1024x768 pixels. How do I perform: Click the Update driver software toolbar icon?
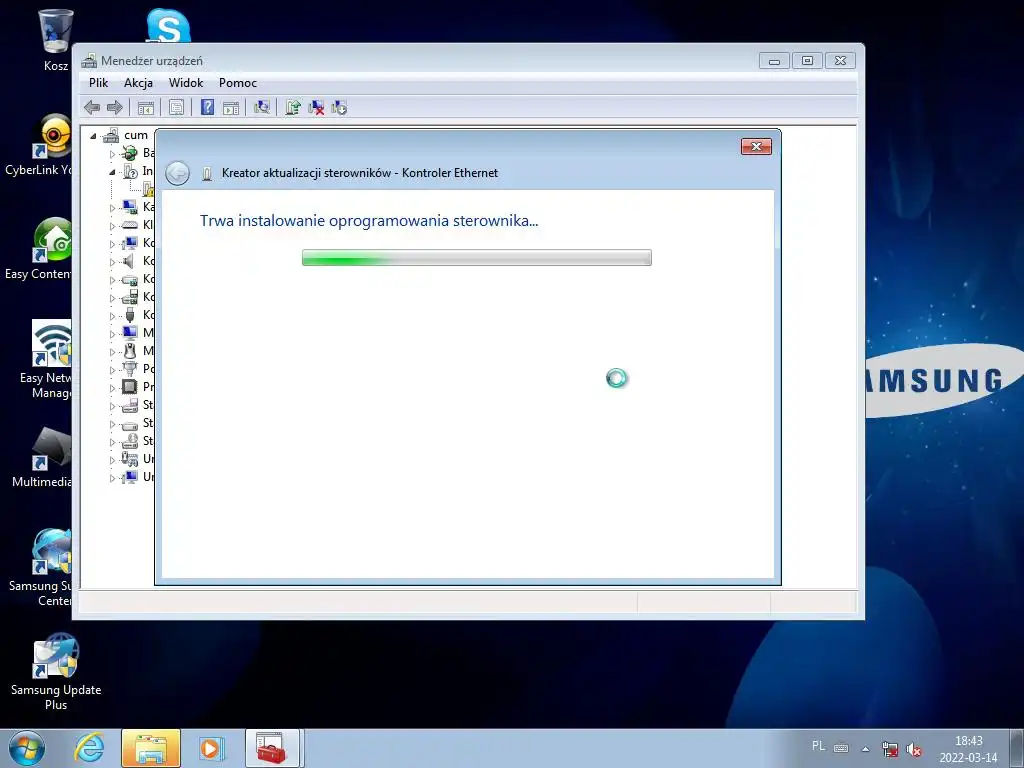pyautogui.click(x=293, y=107)
